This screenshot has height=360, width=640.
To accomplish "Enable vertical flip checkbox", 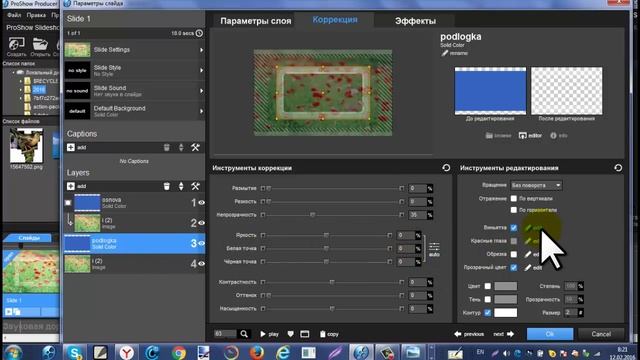I will point(513,198).
